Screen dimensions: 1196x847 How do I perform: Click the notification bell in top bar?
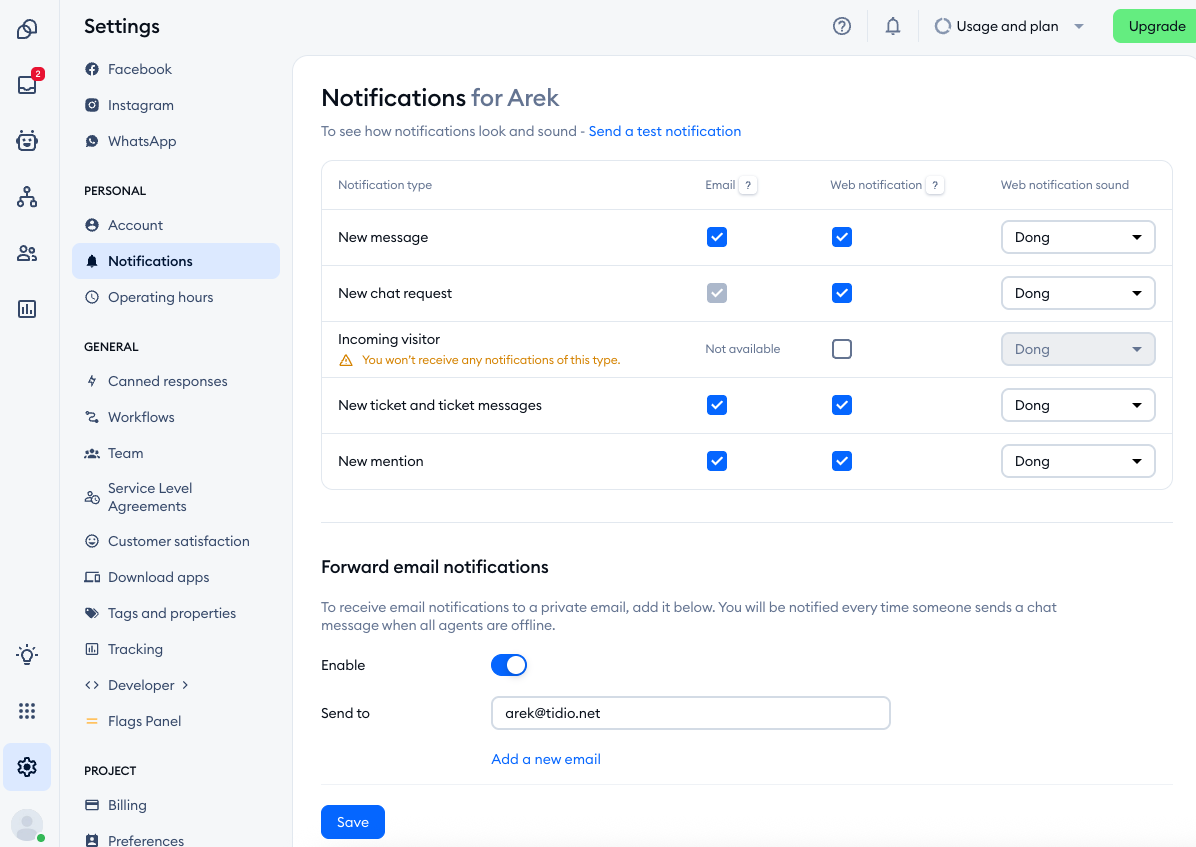tap(893, 27)
